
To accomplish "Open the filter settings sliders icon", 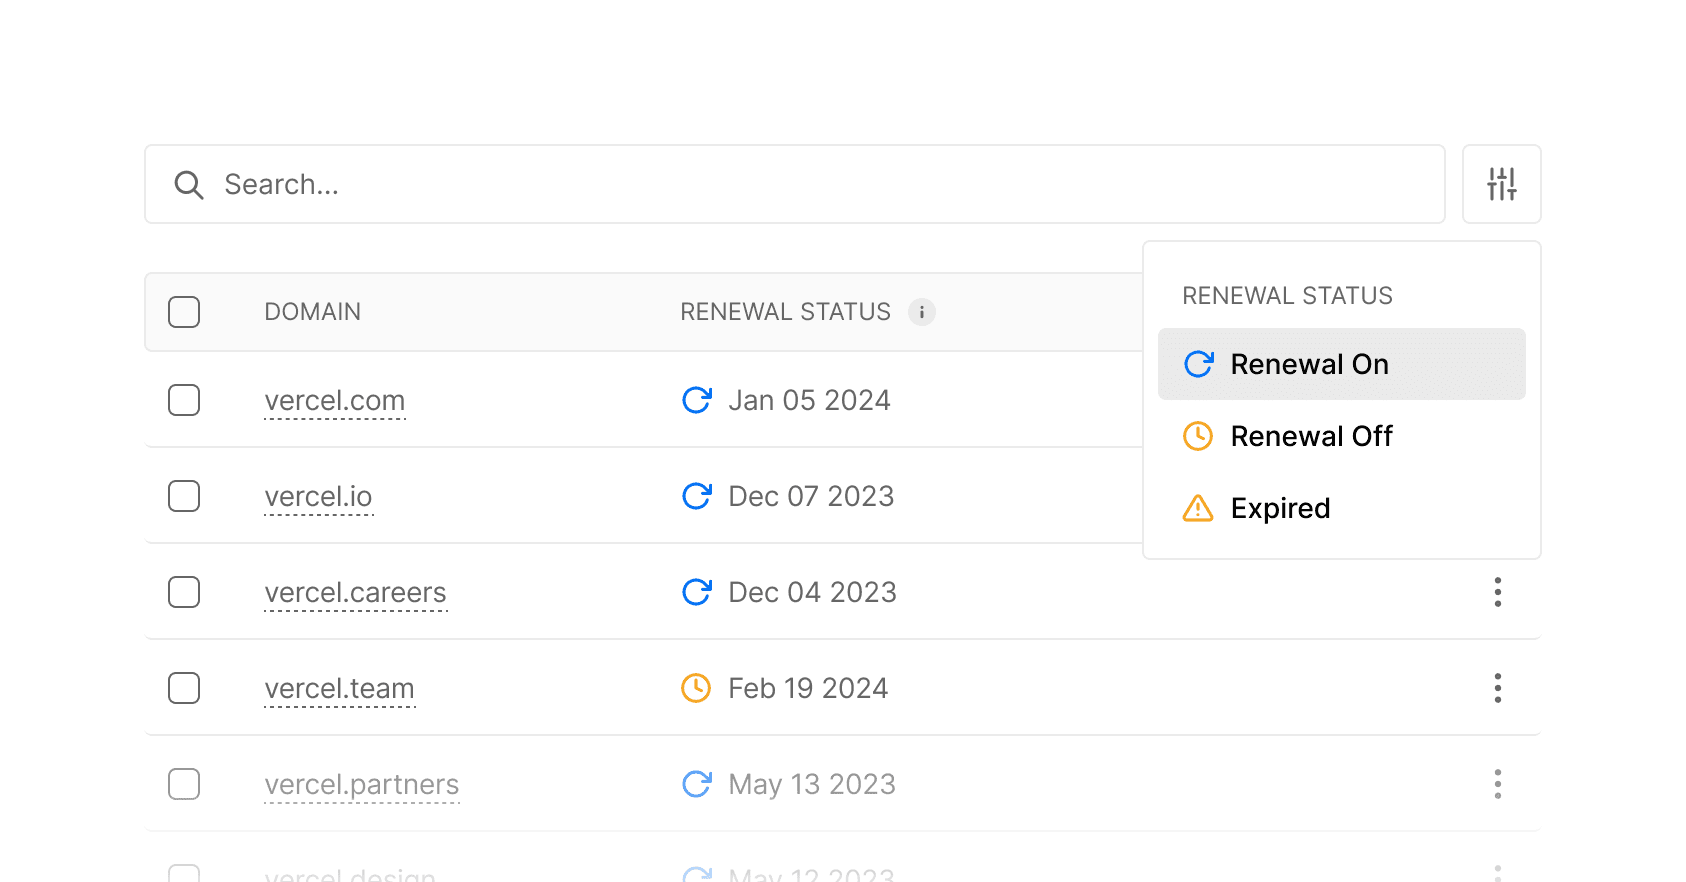I will 1501,184.
